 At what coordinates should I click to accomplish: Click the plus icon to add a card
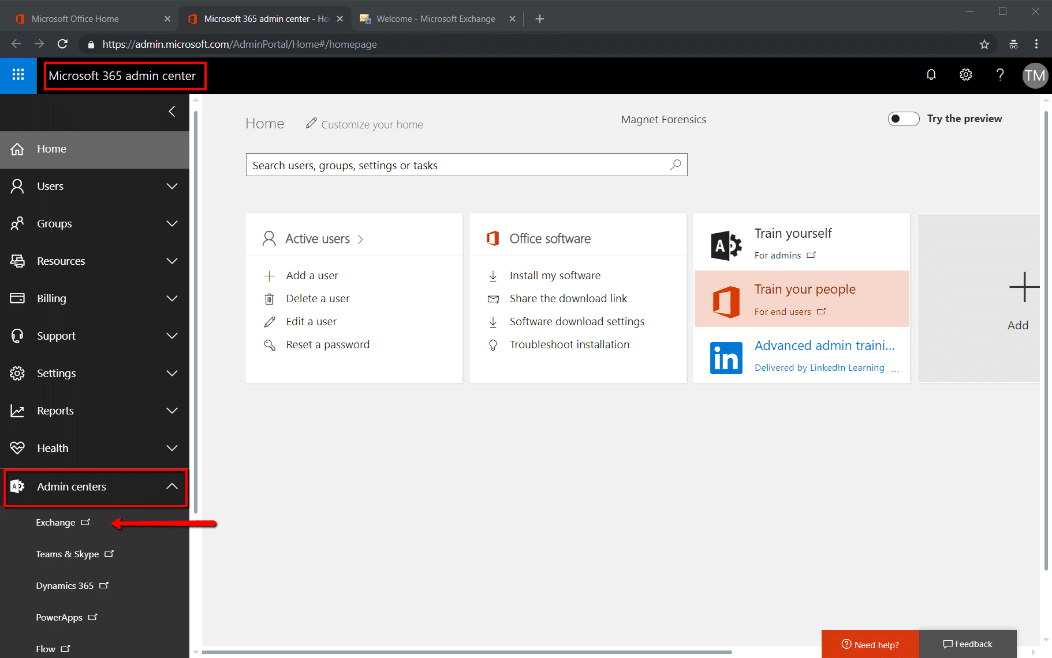1024,288
